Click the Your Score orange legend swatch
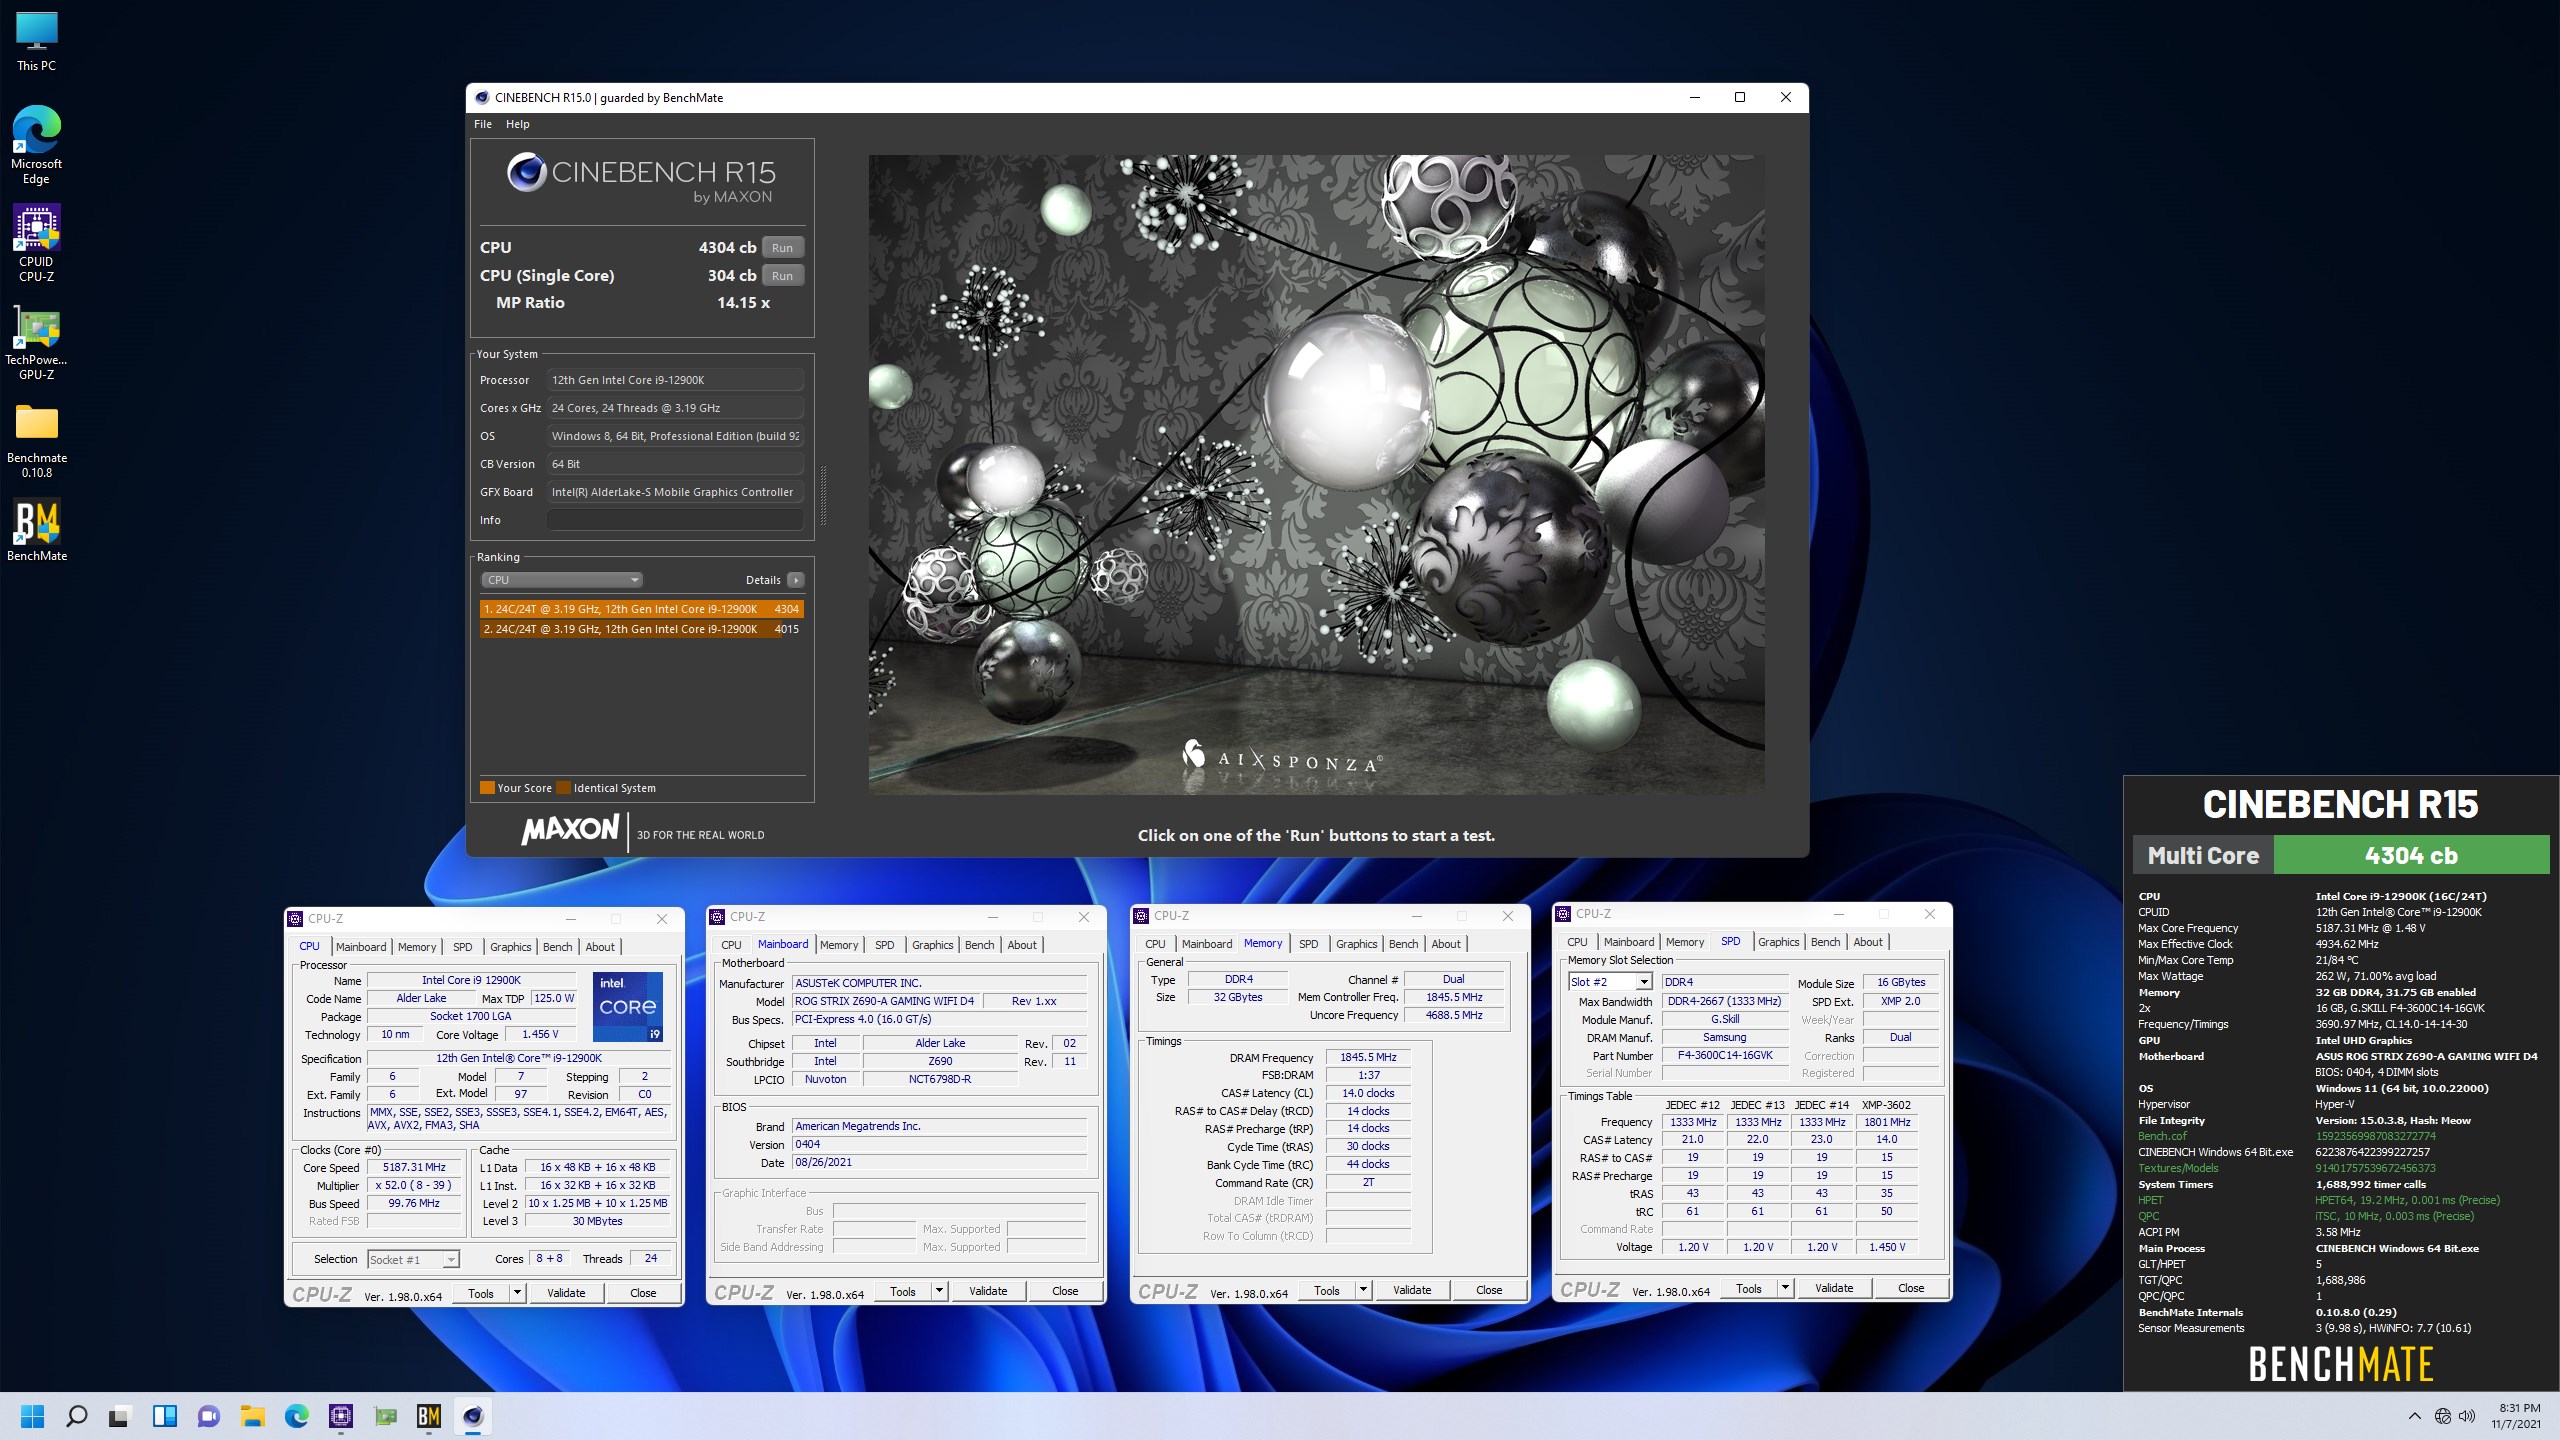This screenshot has width=2560, height=1440. click(x=488, y=788)
